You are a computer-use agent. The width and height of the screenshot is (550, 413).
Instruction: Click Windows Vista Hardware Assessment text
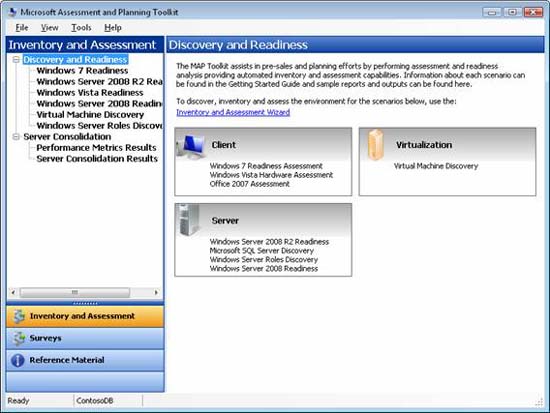point(271,175)
